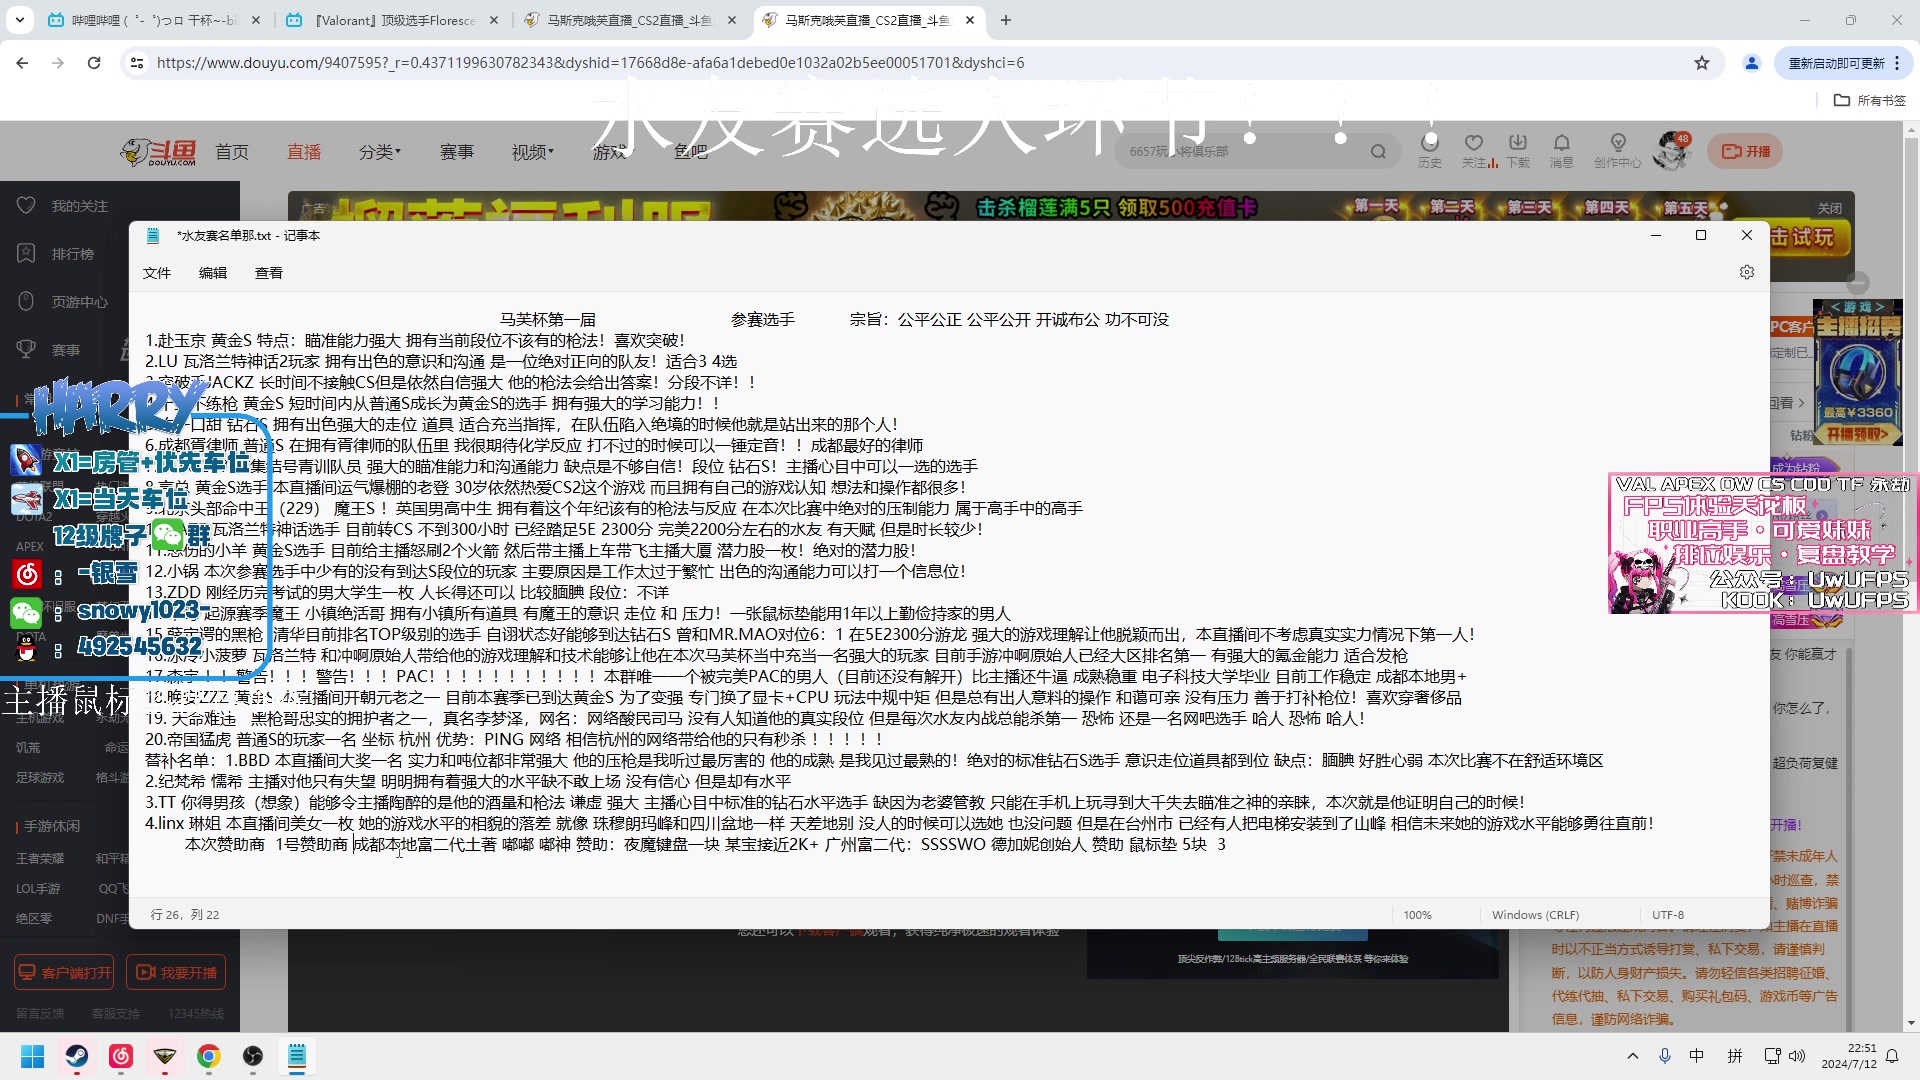Click the site information icon in address bar
This screenshot has height=1080, width=1920.
pyautogui.click(x=137, y=62)
